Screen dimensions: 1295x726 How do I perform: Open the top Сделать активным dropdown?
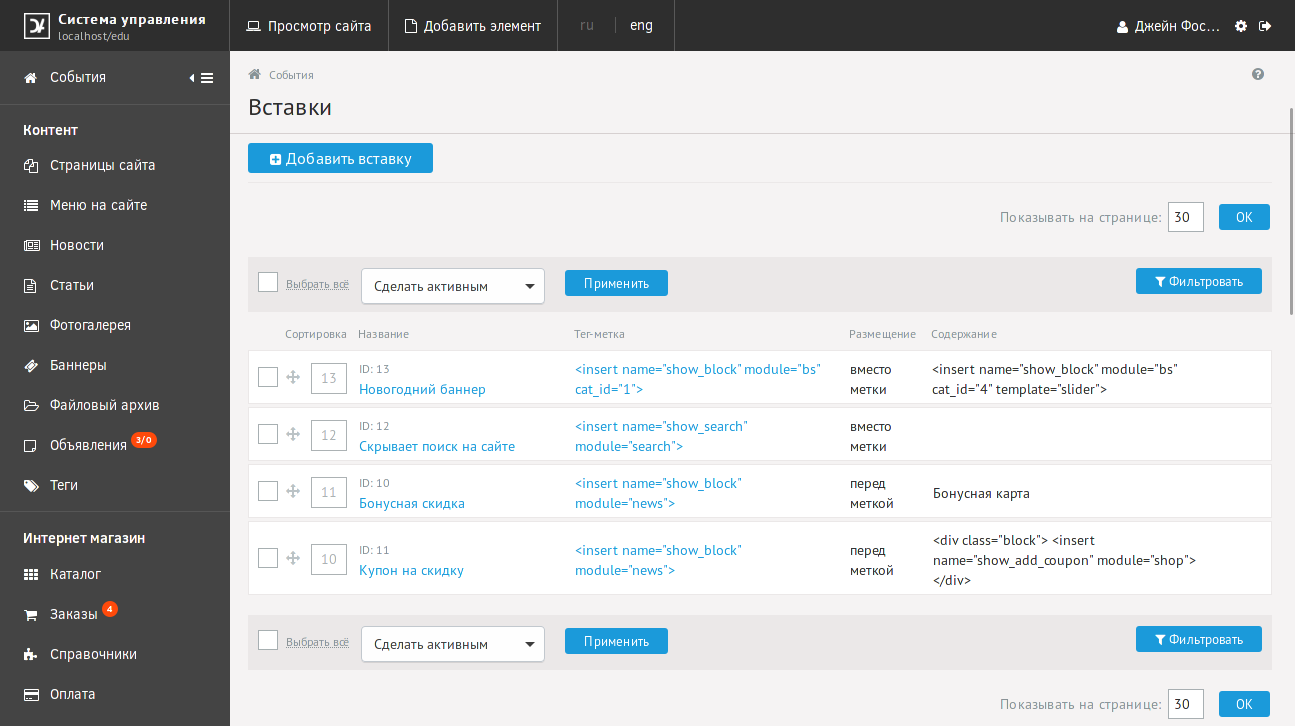click(x=453, y=286)
